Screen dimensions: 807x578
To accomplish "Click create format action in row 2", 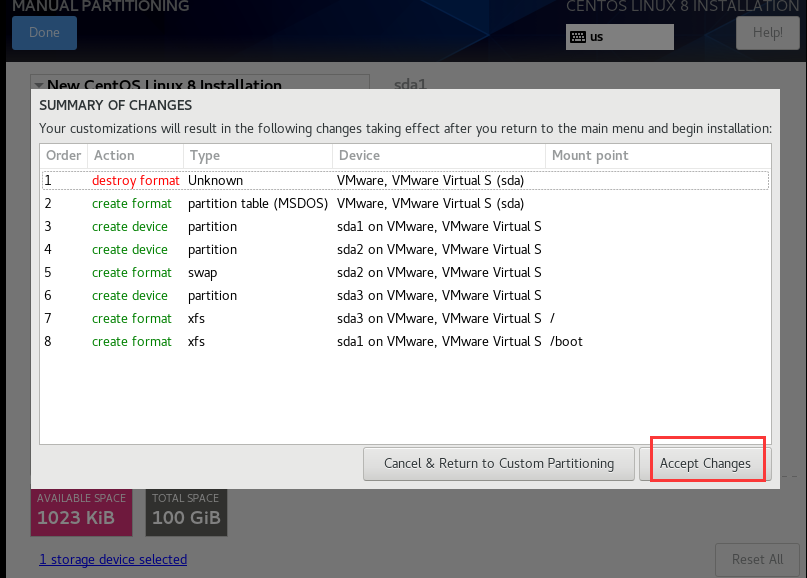I will point(132,204).
